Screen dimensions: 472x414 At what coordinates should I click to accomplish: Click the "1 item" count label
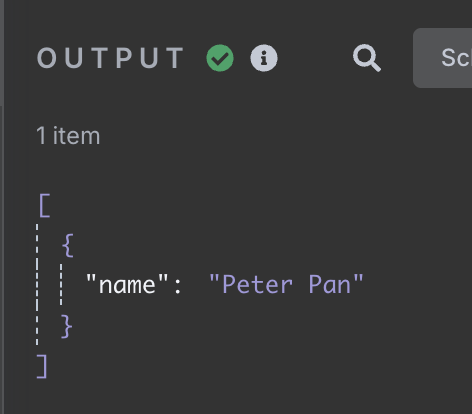(68, 136)
